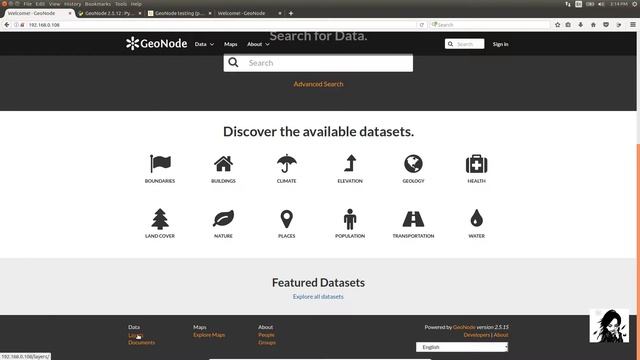This screenshot has width=640, height=360.
Task: Select the Land Cover tree icon
Action: pyautogui.click(x=160, y=219)
